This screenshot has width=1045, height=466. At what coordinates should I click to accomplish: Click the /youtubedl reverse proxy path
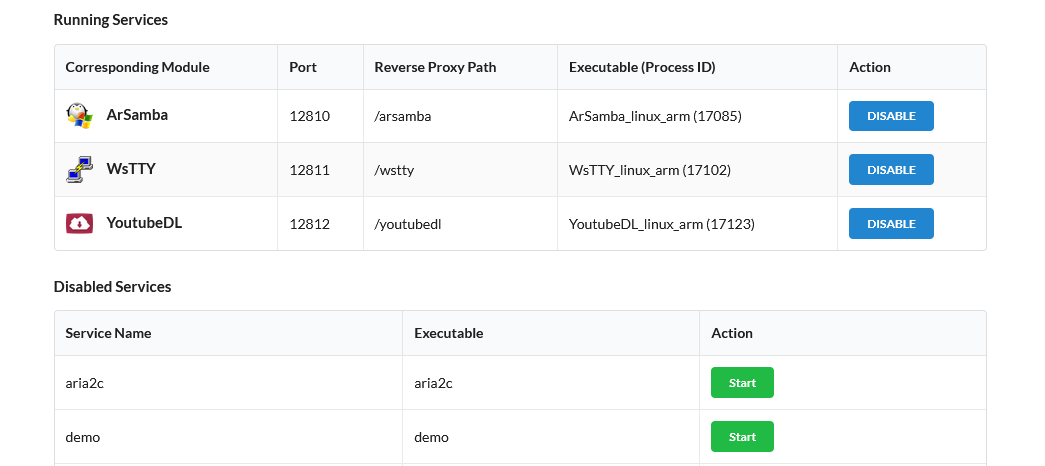click(408, 224)
